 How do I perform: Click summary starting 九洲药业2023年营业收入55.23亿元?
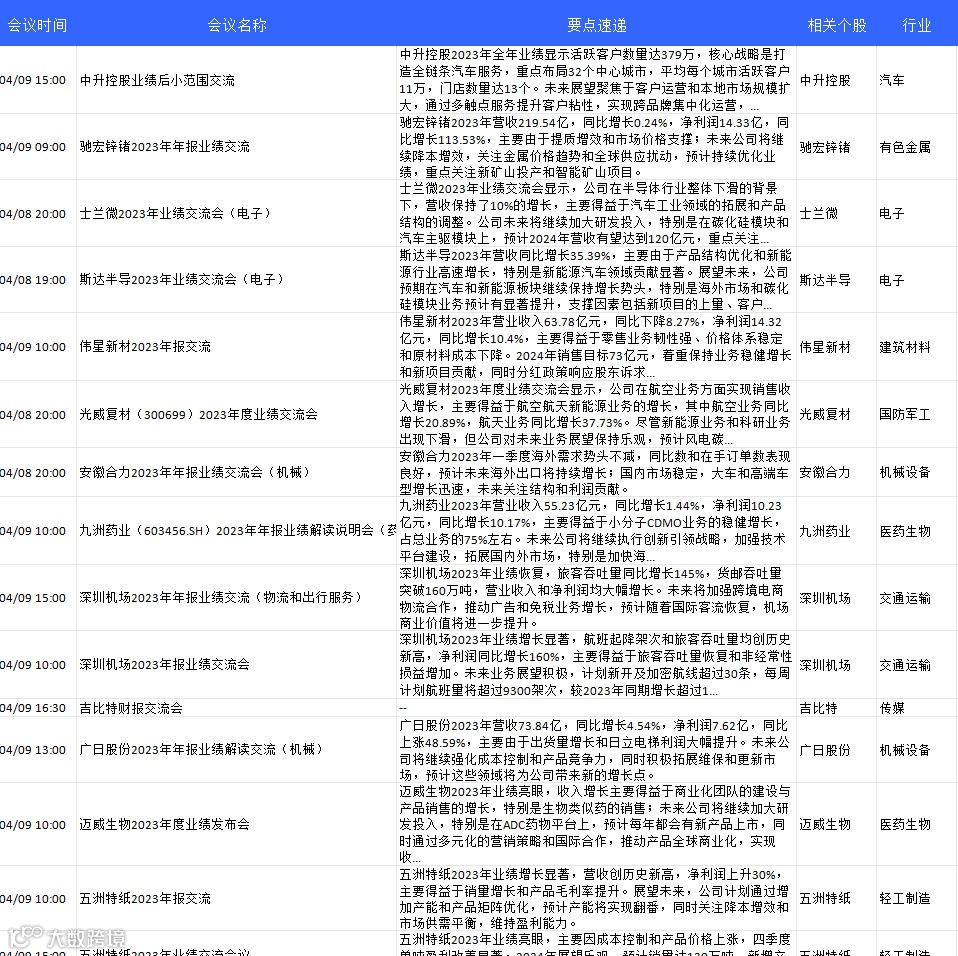pyautogui.click(x=595, y=531)
